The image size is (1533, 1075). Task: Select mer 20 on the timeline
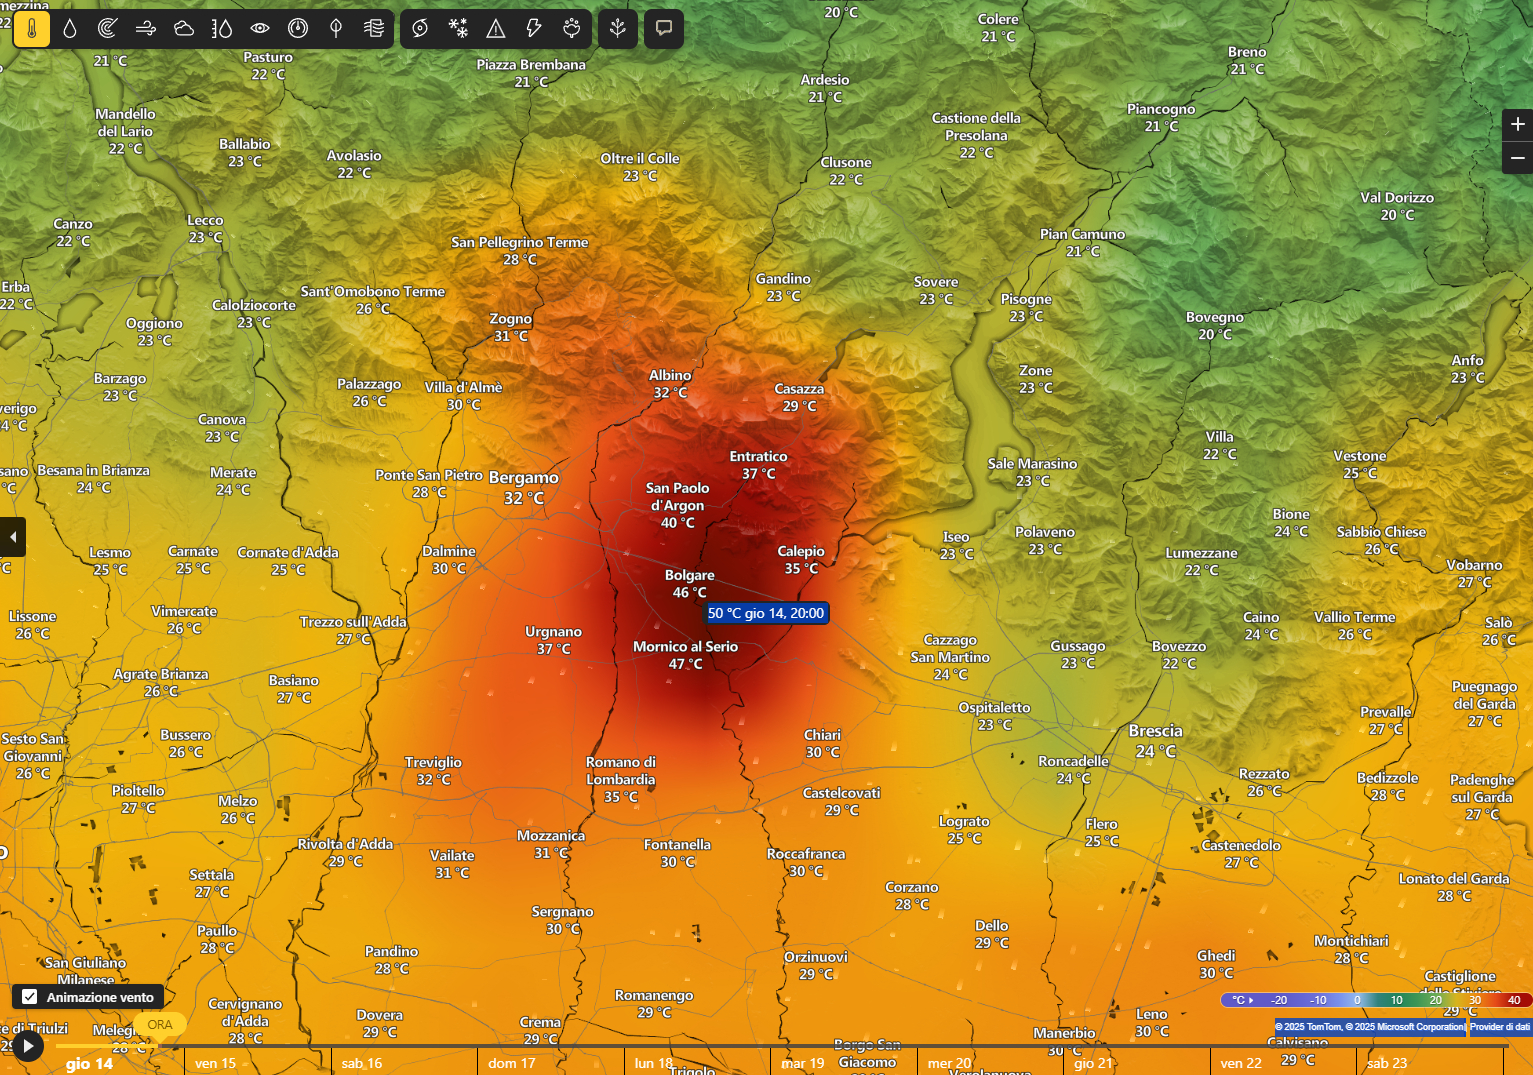pyautogui.click(x=950, y=1064)
